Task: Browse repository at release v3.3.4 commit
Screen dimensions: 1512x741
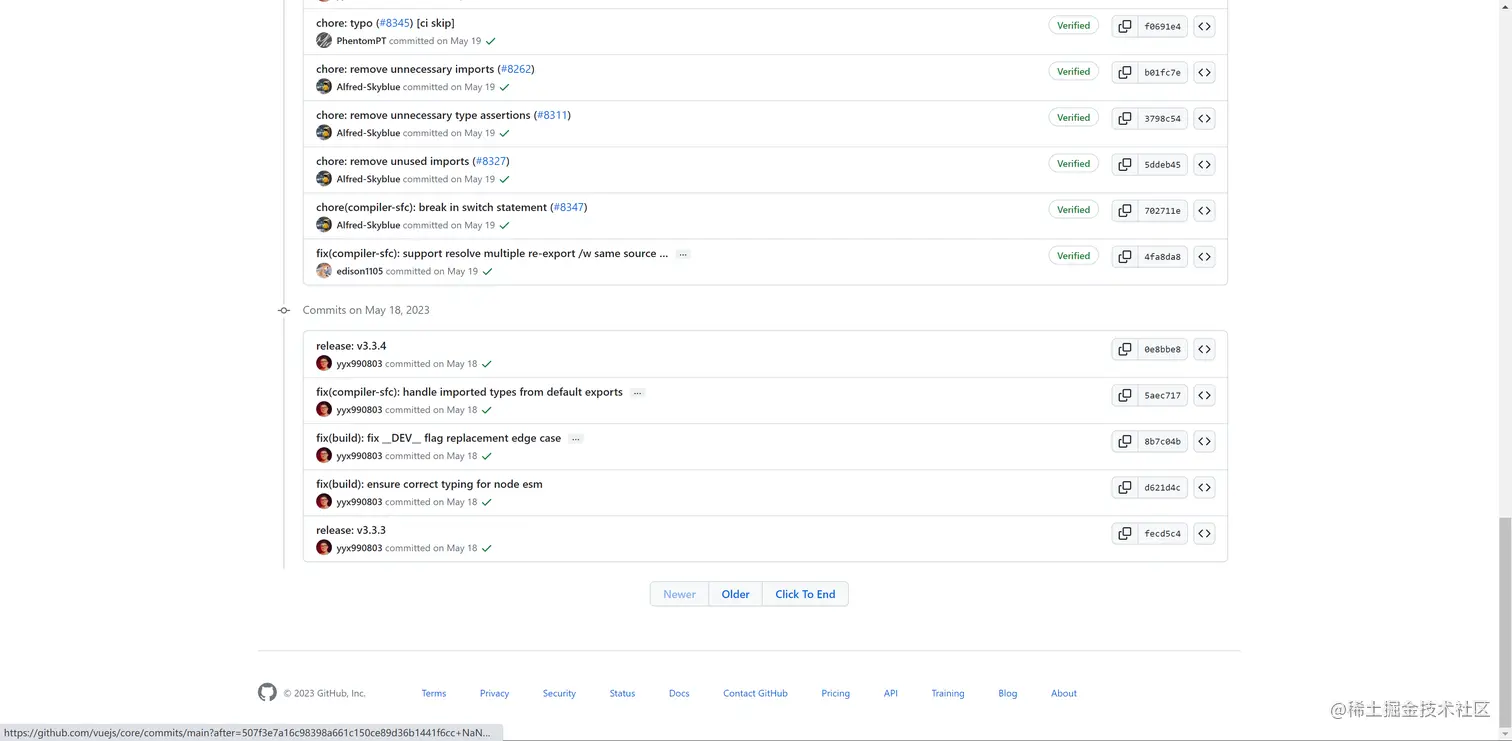Action: point(1204,350)
